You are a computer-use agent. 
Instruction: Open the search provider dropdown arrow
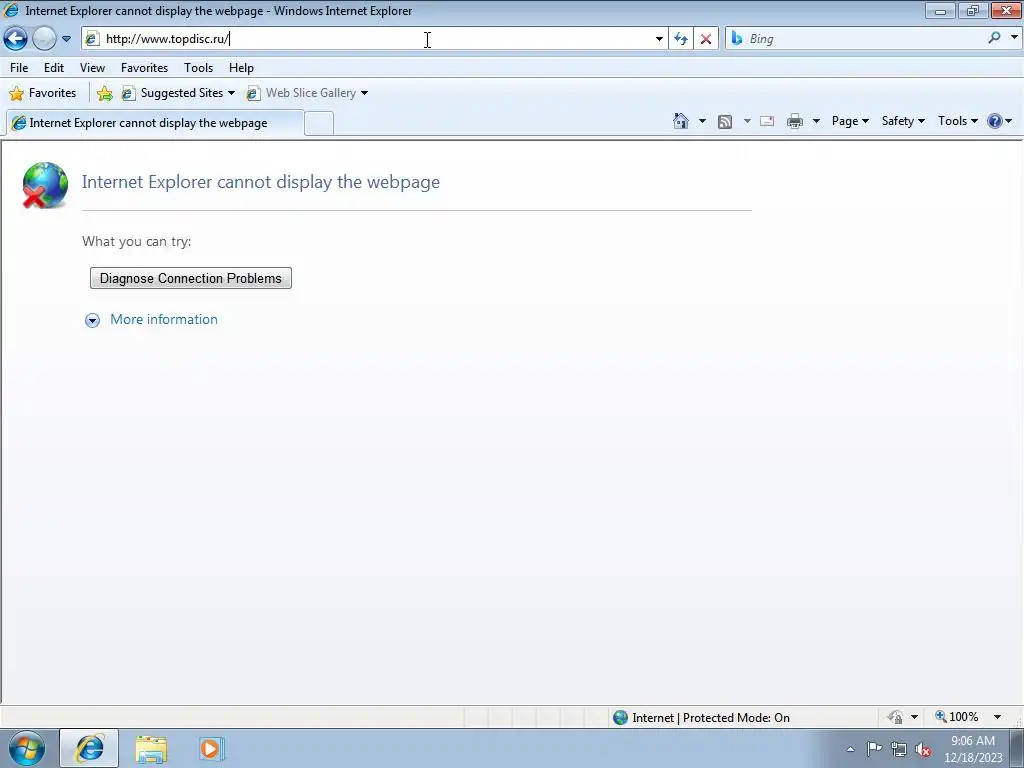click(x=1014, y=38)
